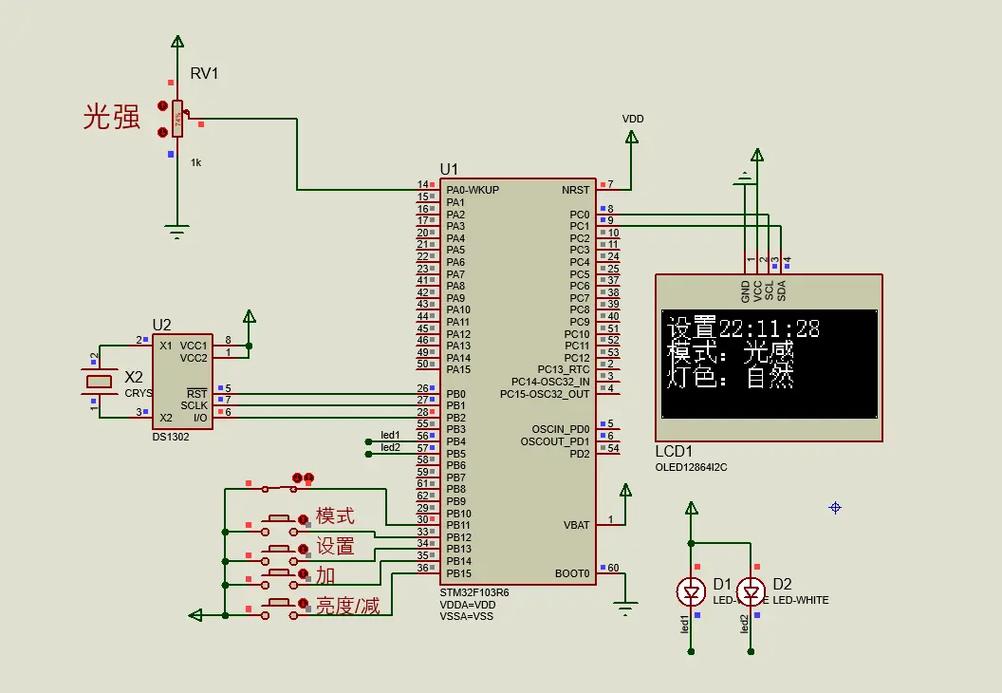Select the D2 LED-WHITE symbol
Screen dimensions: 1002x693
pos(751,592)
